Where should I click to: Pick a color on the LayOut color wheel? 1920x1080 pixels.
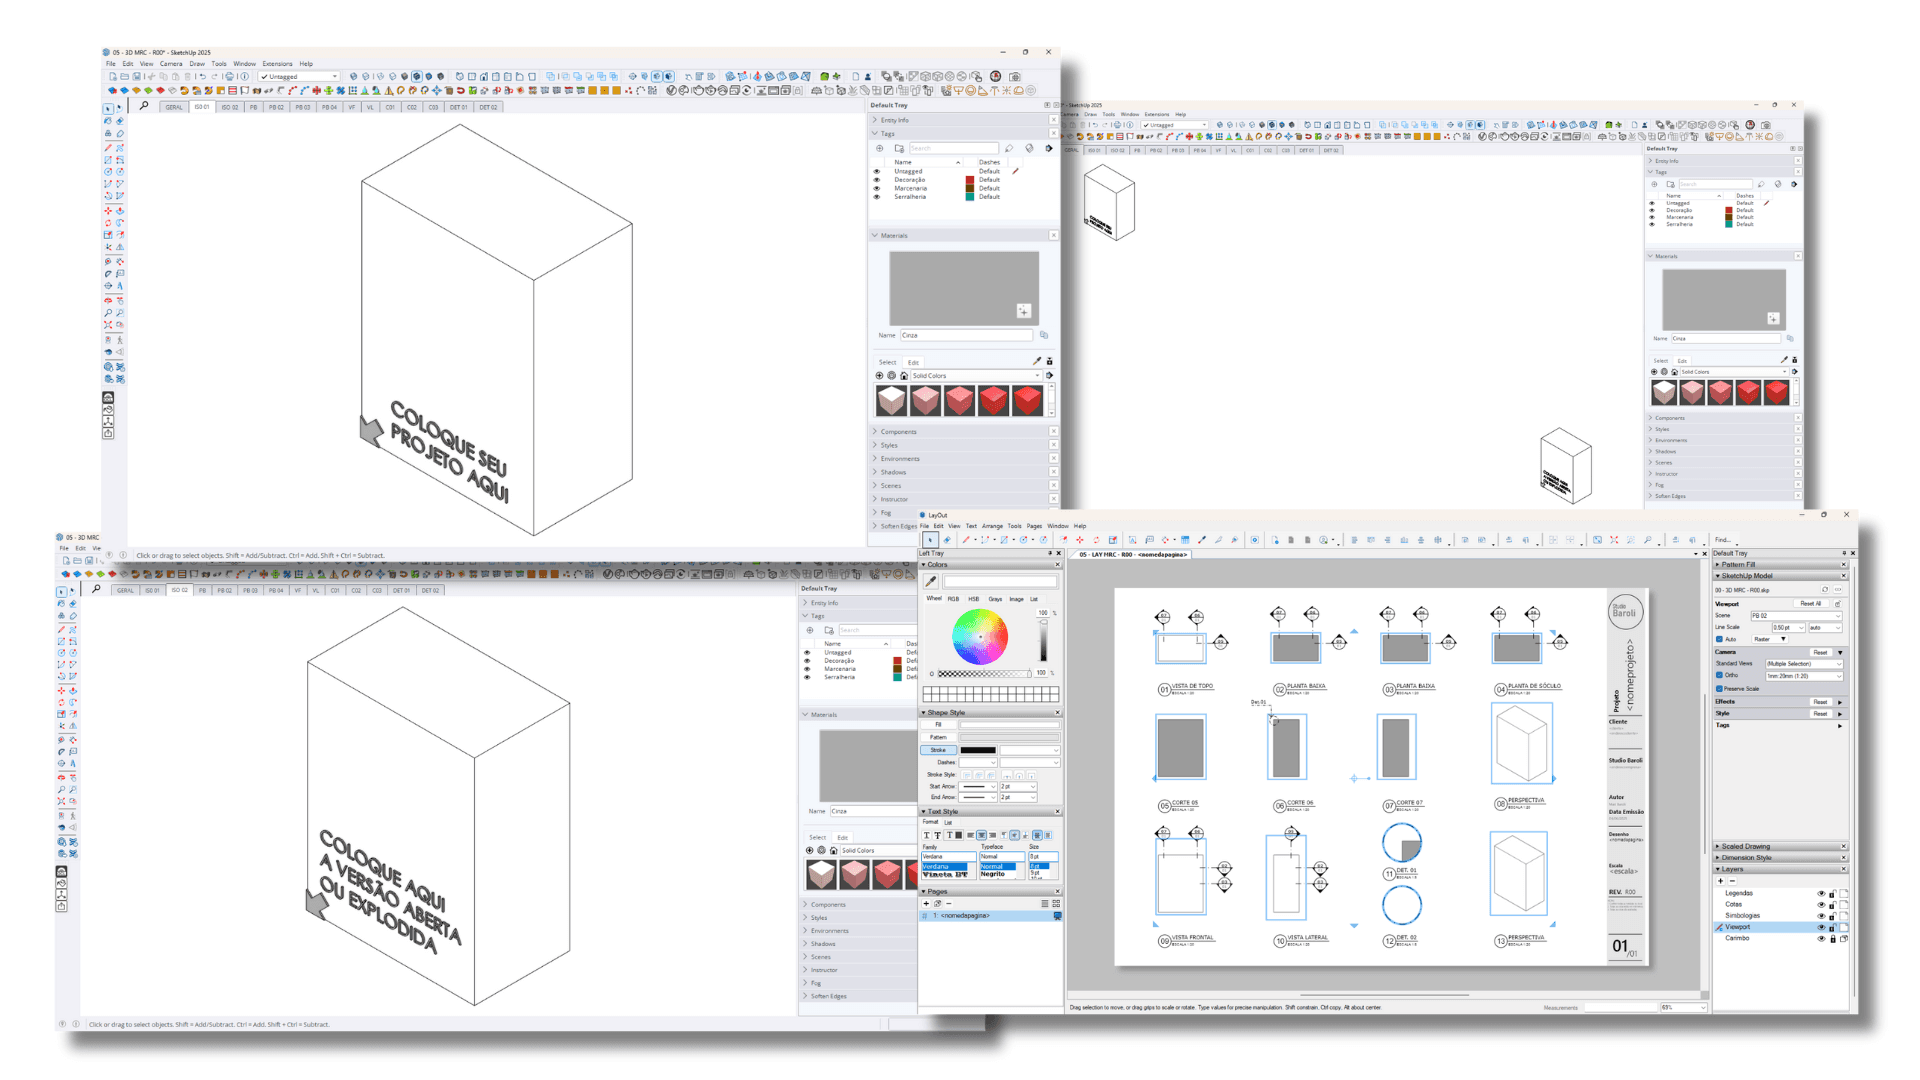(980, 637)
